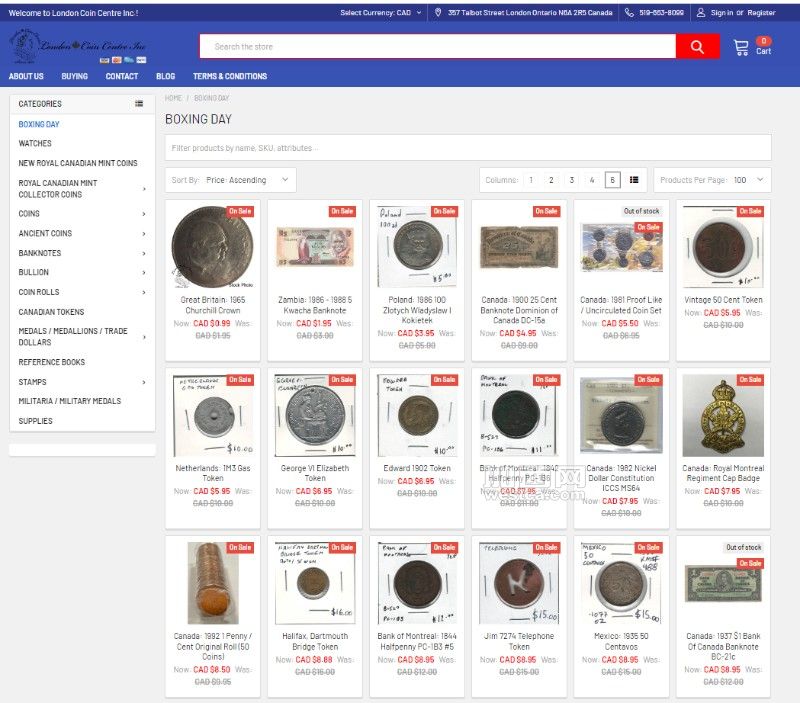Switch to list view layout icon
This screenshot has height=703, width=800.
(634, 180)
